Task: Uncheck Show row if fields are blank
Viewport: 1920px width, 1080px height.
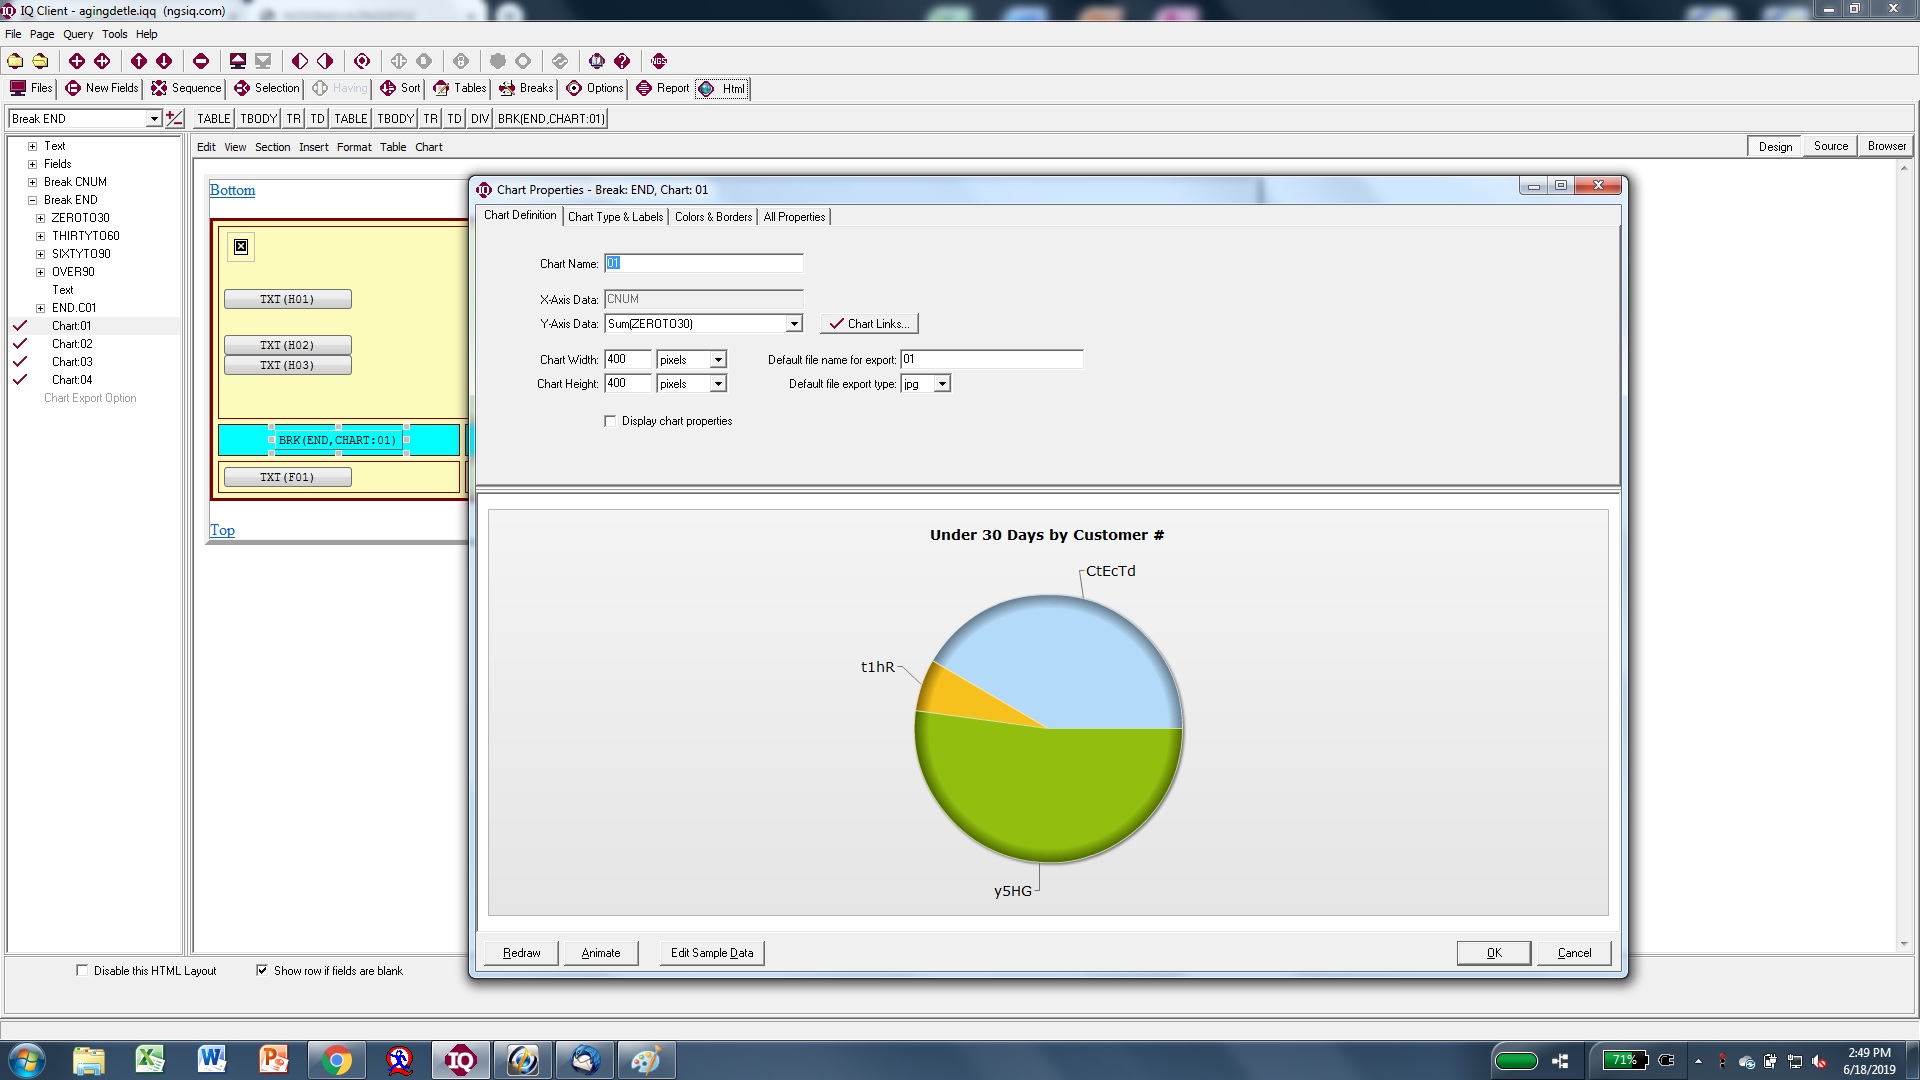Action: tap(262, 970)
